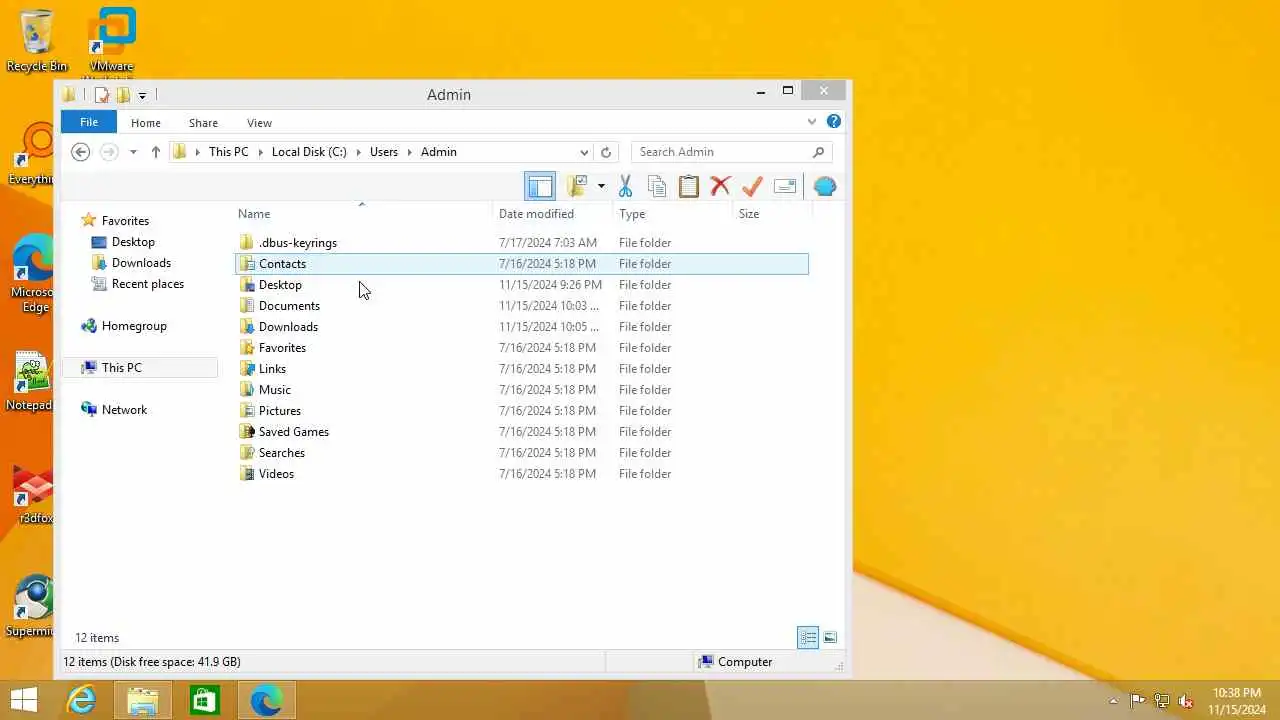Screen dimensions: 1280x720
Task: Open Customize Quick Access Toolbar dropdown
Action: pos(142,95)
